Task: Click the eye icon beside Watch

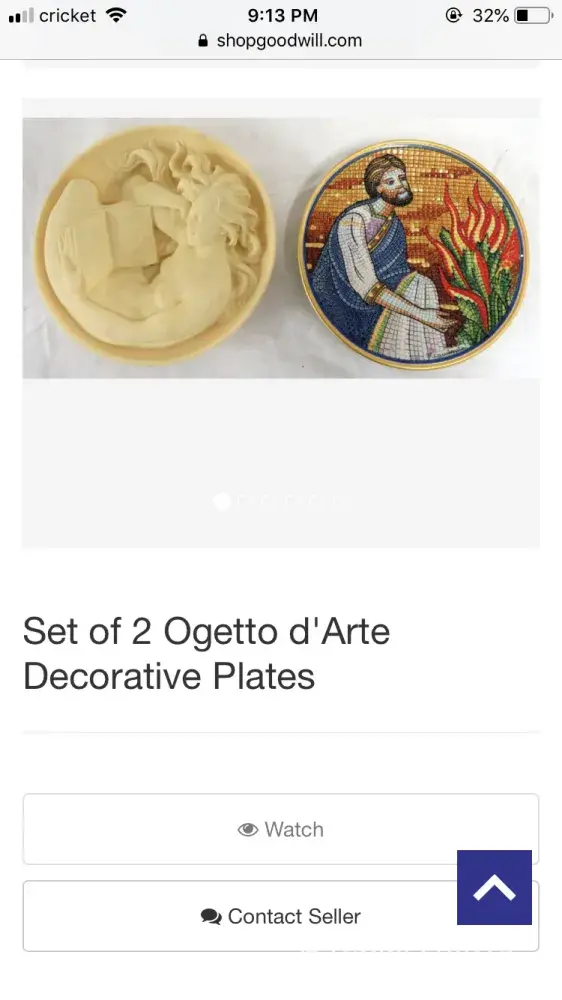Action: (248, 830)
